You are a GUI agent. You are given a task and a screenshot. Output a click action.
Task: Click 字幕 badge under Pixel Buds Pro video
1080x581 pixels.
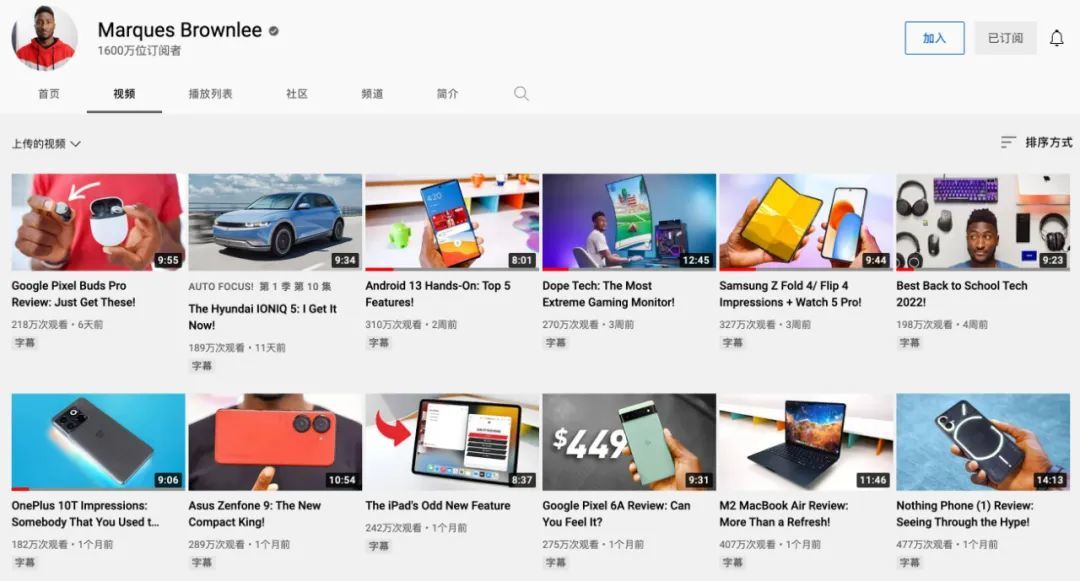tap(25, 343)
